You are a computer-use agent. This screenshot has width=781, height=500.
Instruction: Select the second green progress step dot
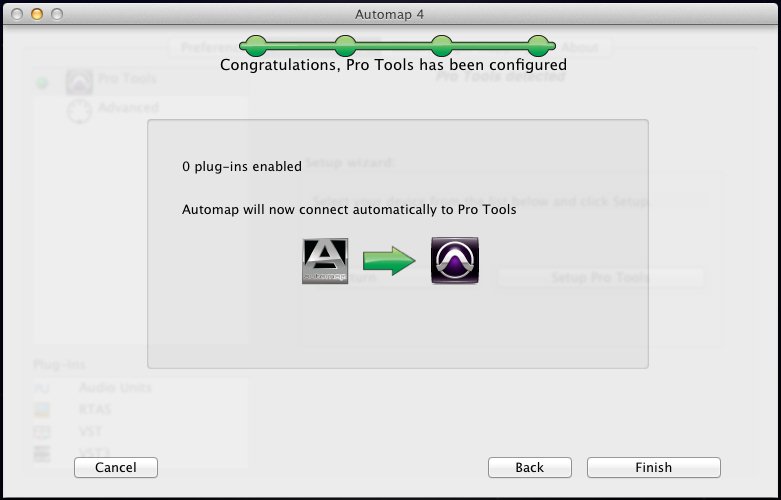pos(345,46)
